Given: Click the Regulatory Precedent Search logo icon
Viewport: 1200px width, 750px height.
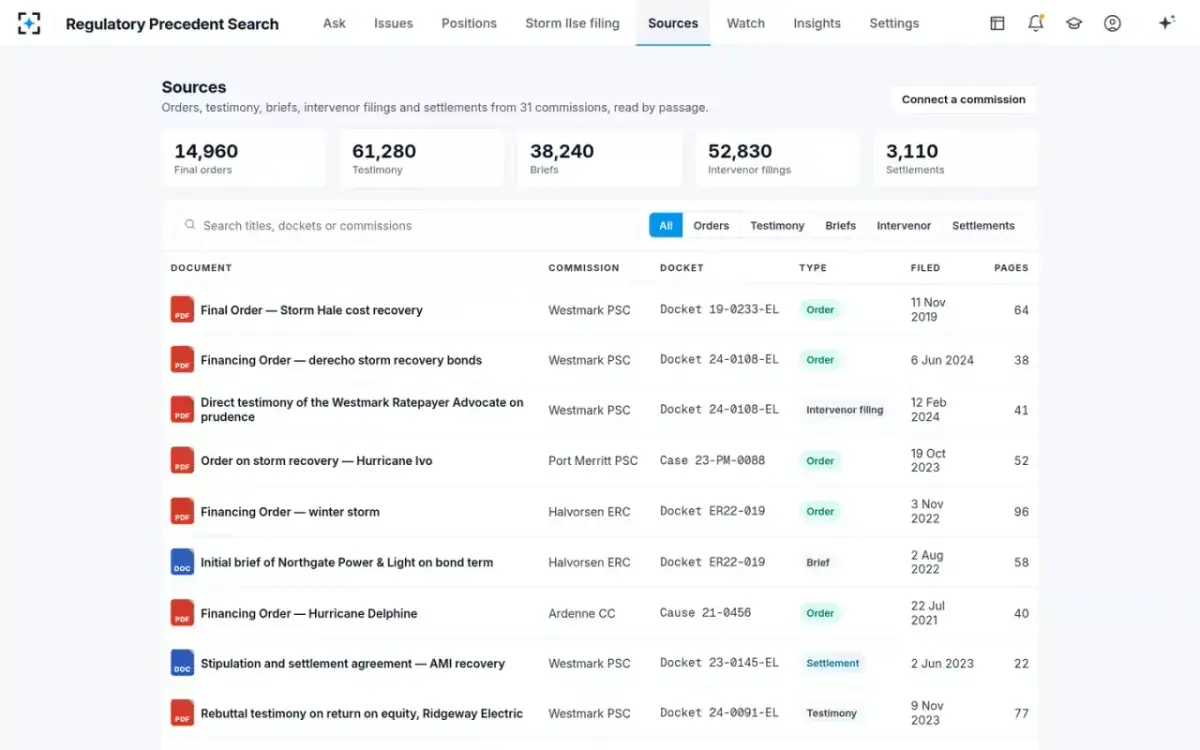Looking at the screenshot, I should point(30,23).
